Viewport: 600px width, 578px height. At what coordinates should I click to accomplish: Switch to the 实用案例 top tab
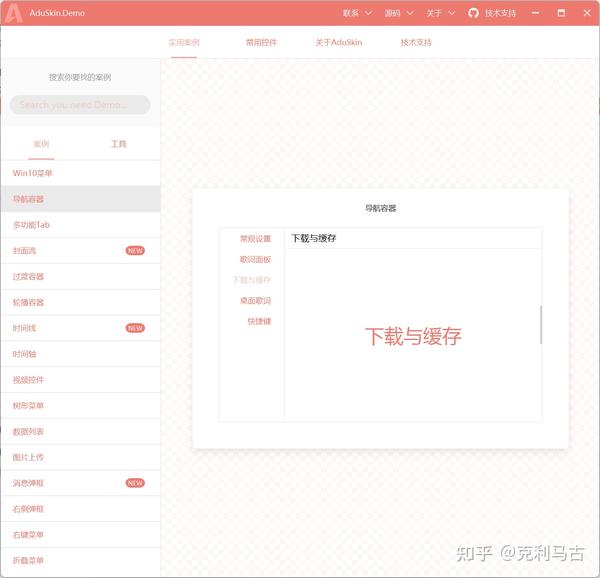184,42
